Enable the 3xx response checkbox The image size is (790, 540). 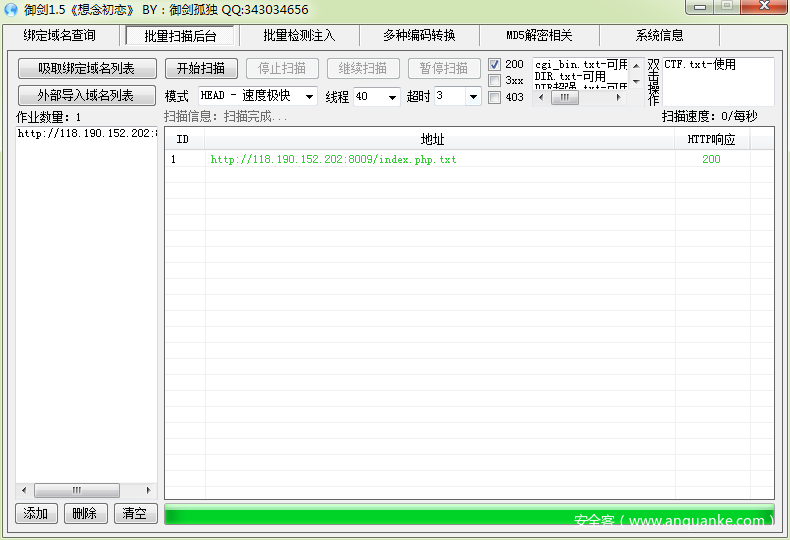(495, 81)
